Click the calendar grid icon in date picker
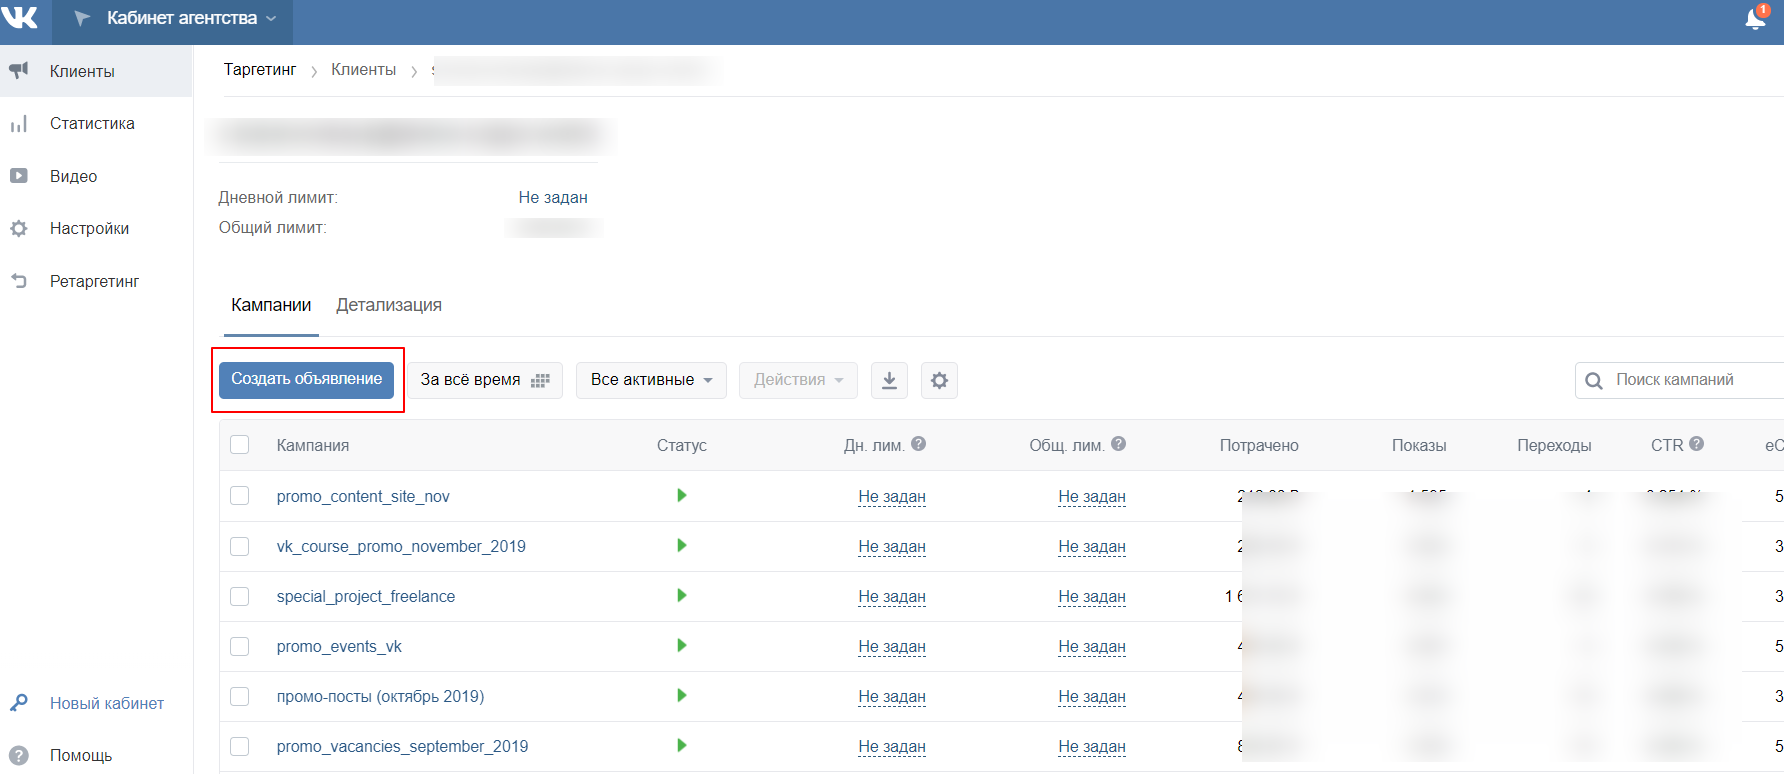This screenshot has height=774, width=1784. (540, 380)
